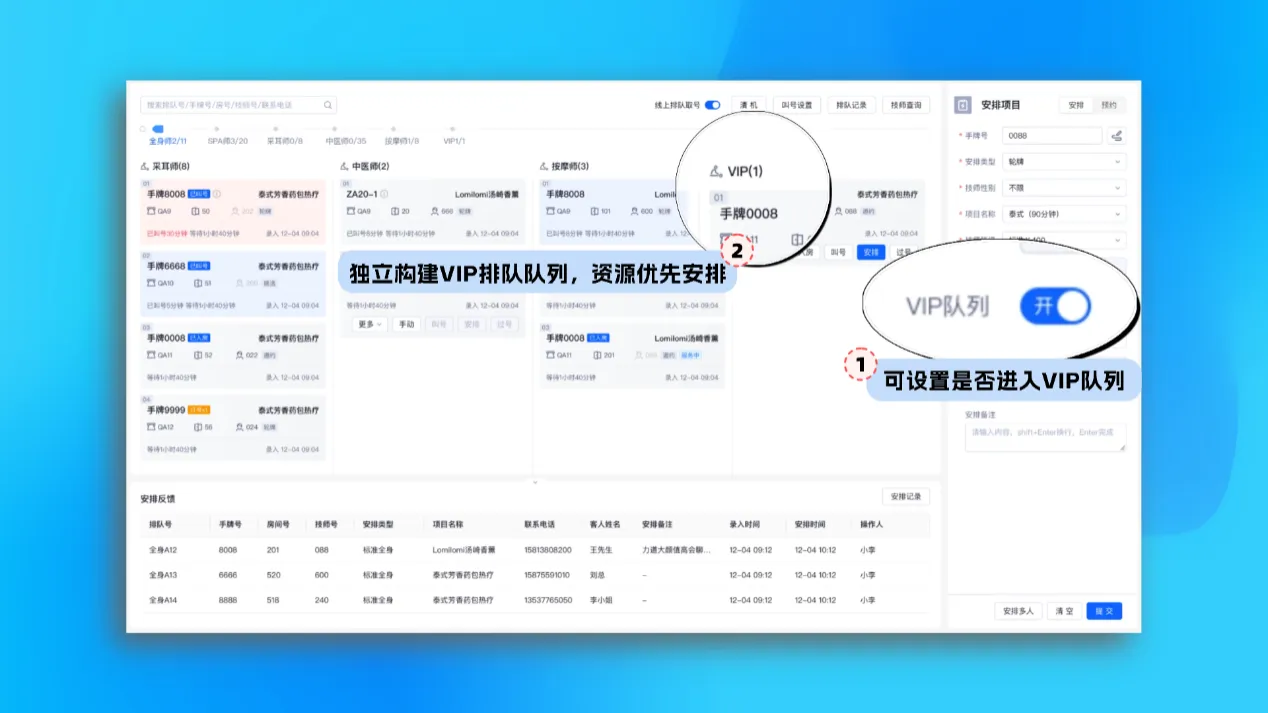Click the search magnifier icon
Screen dimensions: 1268x713
327,105
